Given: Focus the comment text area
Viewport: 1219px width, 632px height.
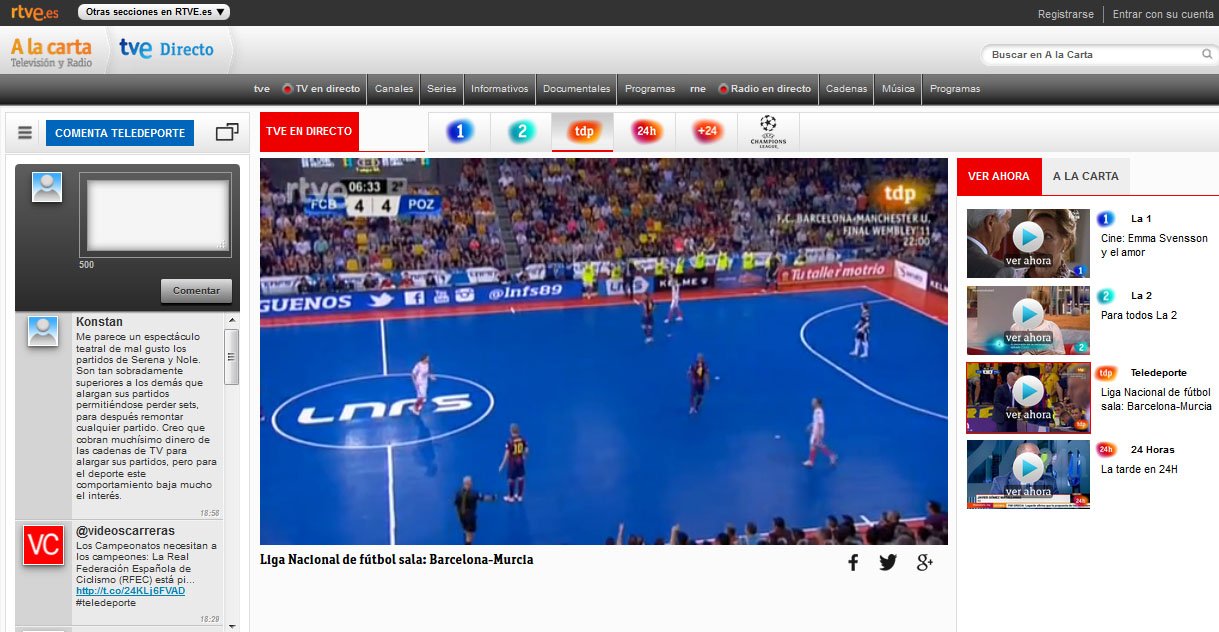Looking at the screenshot, I should [x=156, y=214].
